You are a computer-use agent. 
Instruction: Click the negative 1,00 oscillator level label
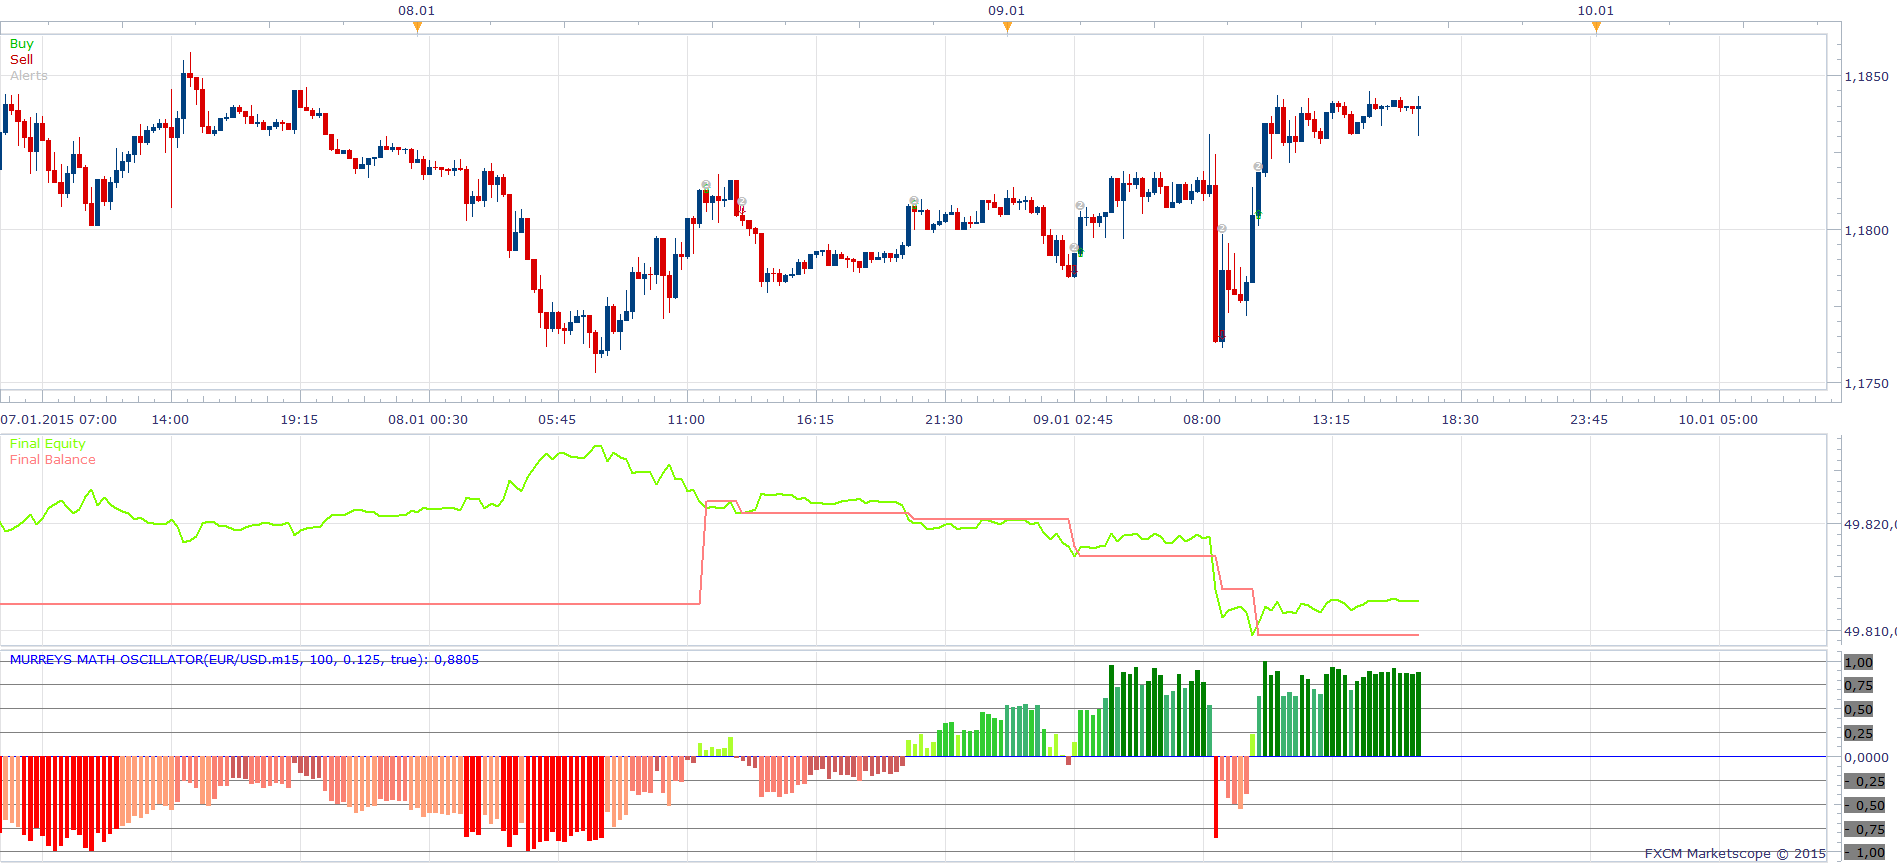coord(1865,853)
